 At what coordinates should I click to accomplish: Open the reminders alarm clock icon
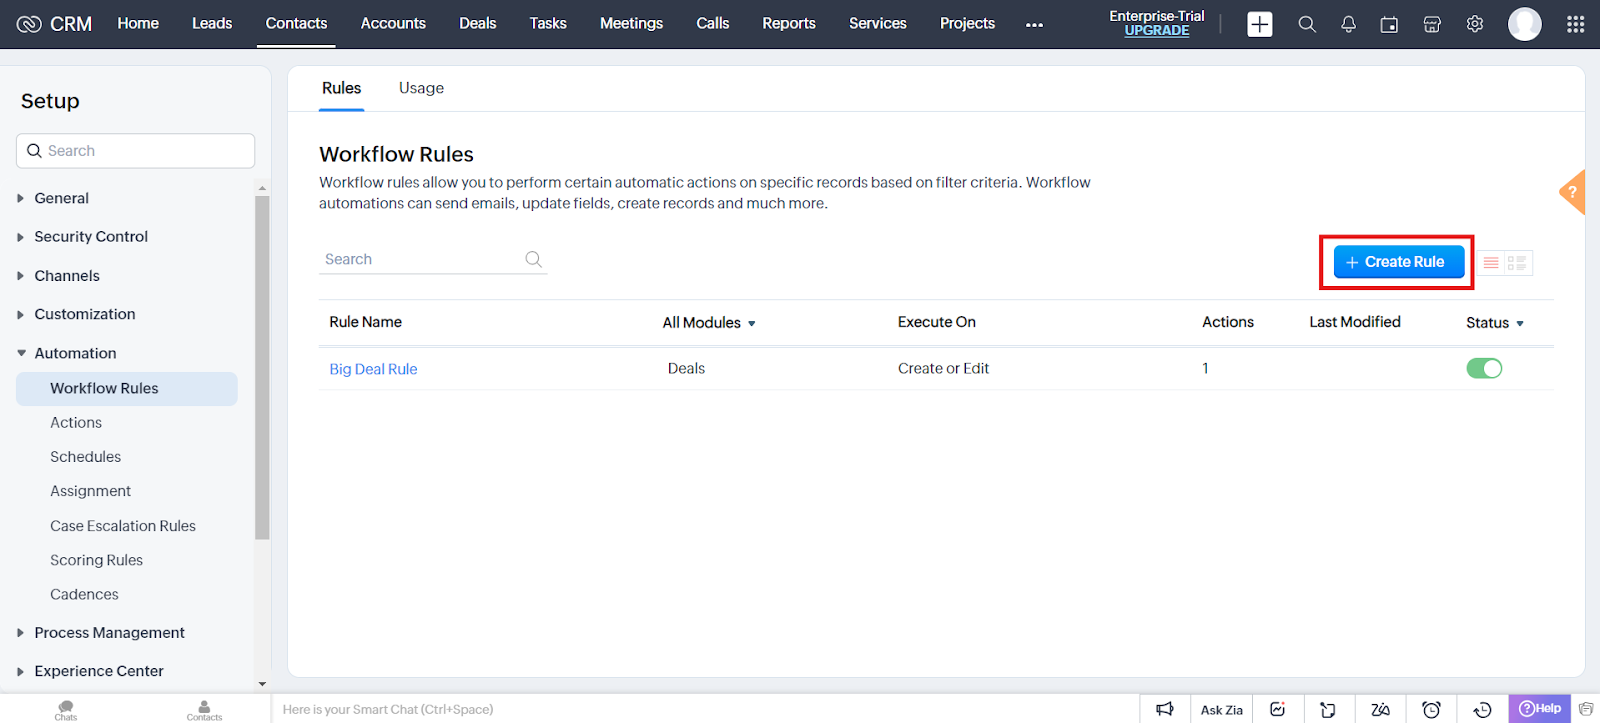(1431, 709)
